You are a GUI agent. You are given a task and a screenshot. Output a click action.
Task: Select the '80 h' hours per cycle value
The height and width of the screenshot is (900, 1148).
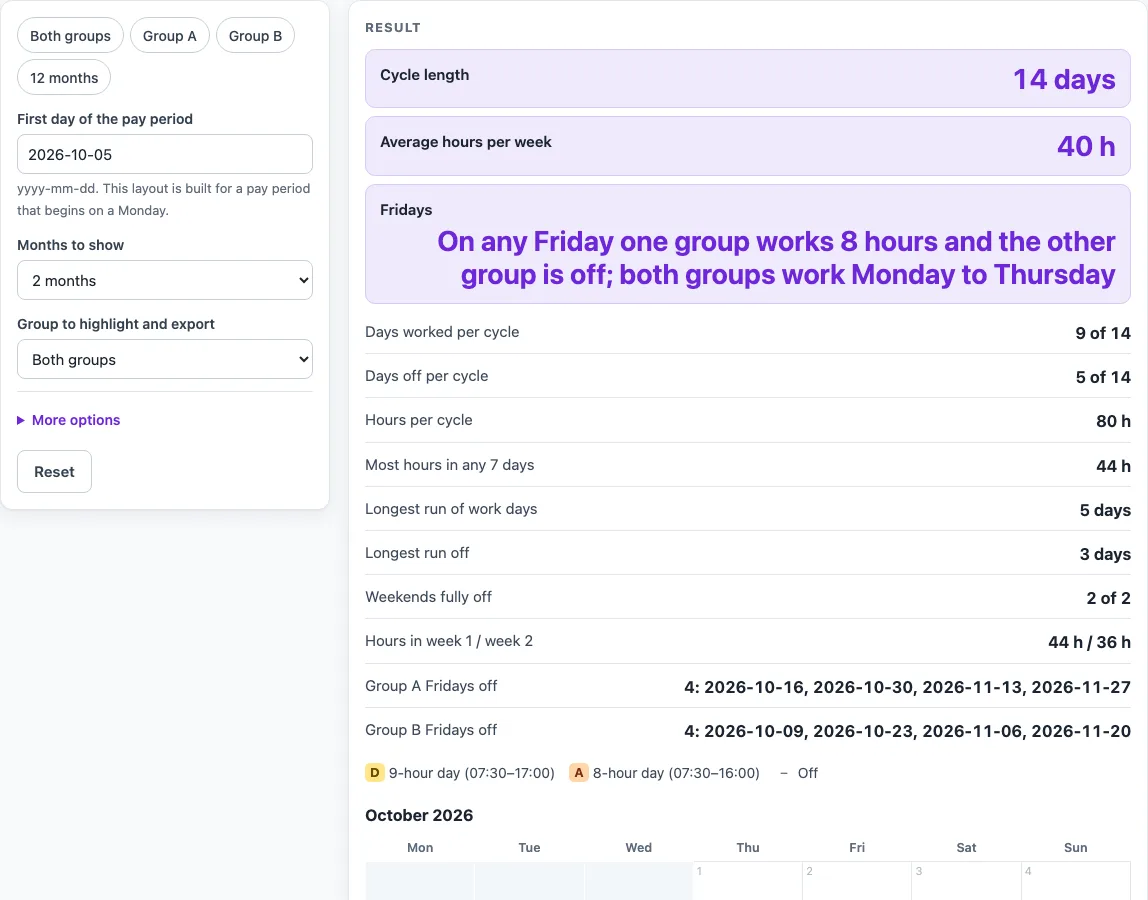pos(1113,421)
